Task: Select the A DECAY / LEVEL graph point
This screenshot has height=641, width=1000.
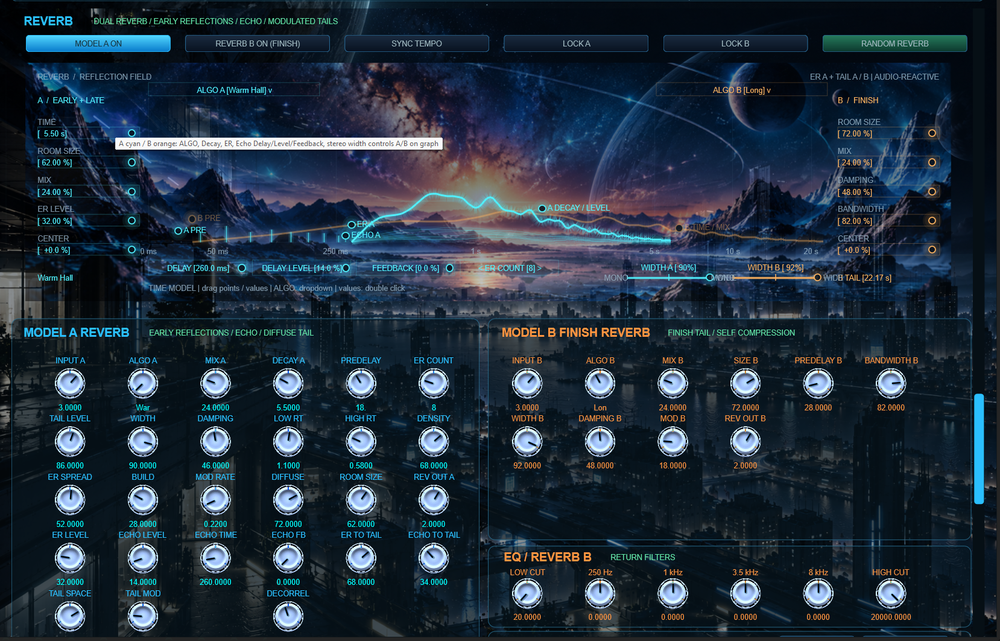Action: click(x=541, y=208)
